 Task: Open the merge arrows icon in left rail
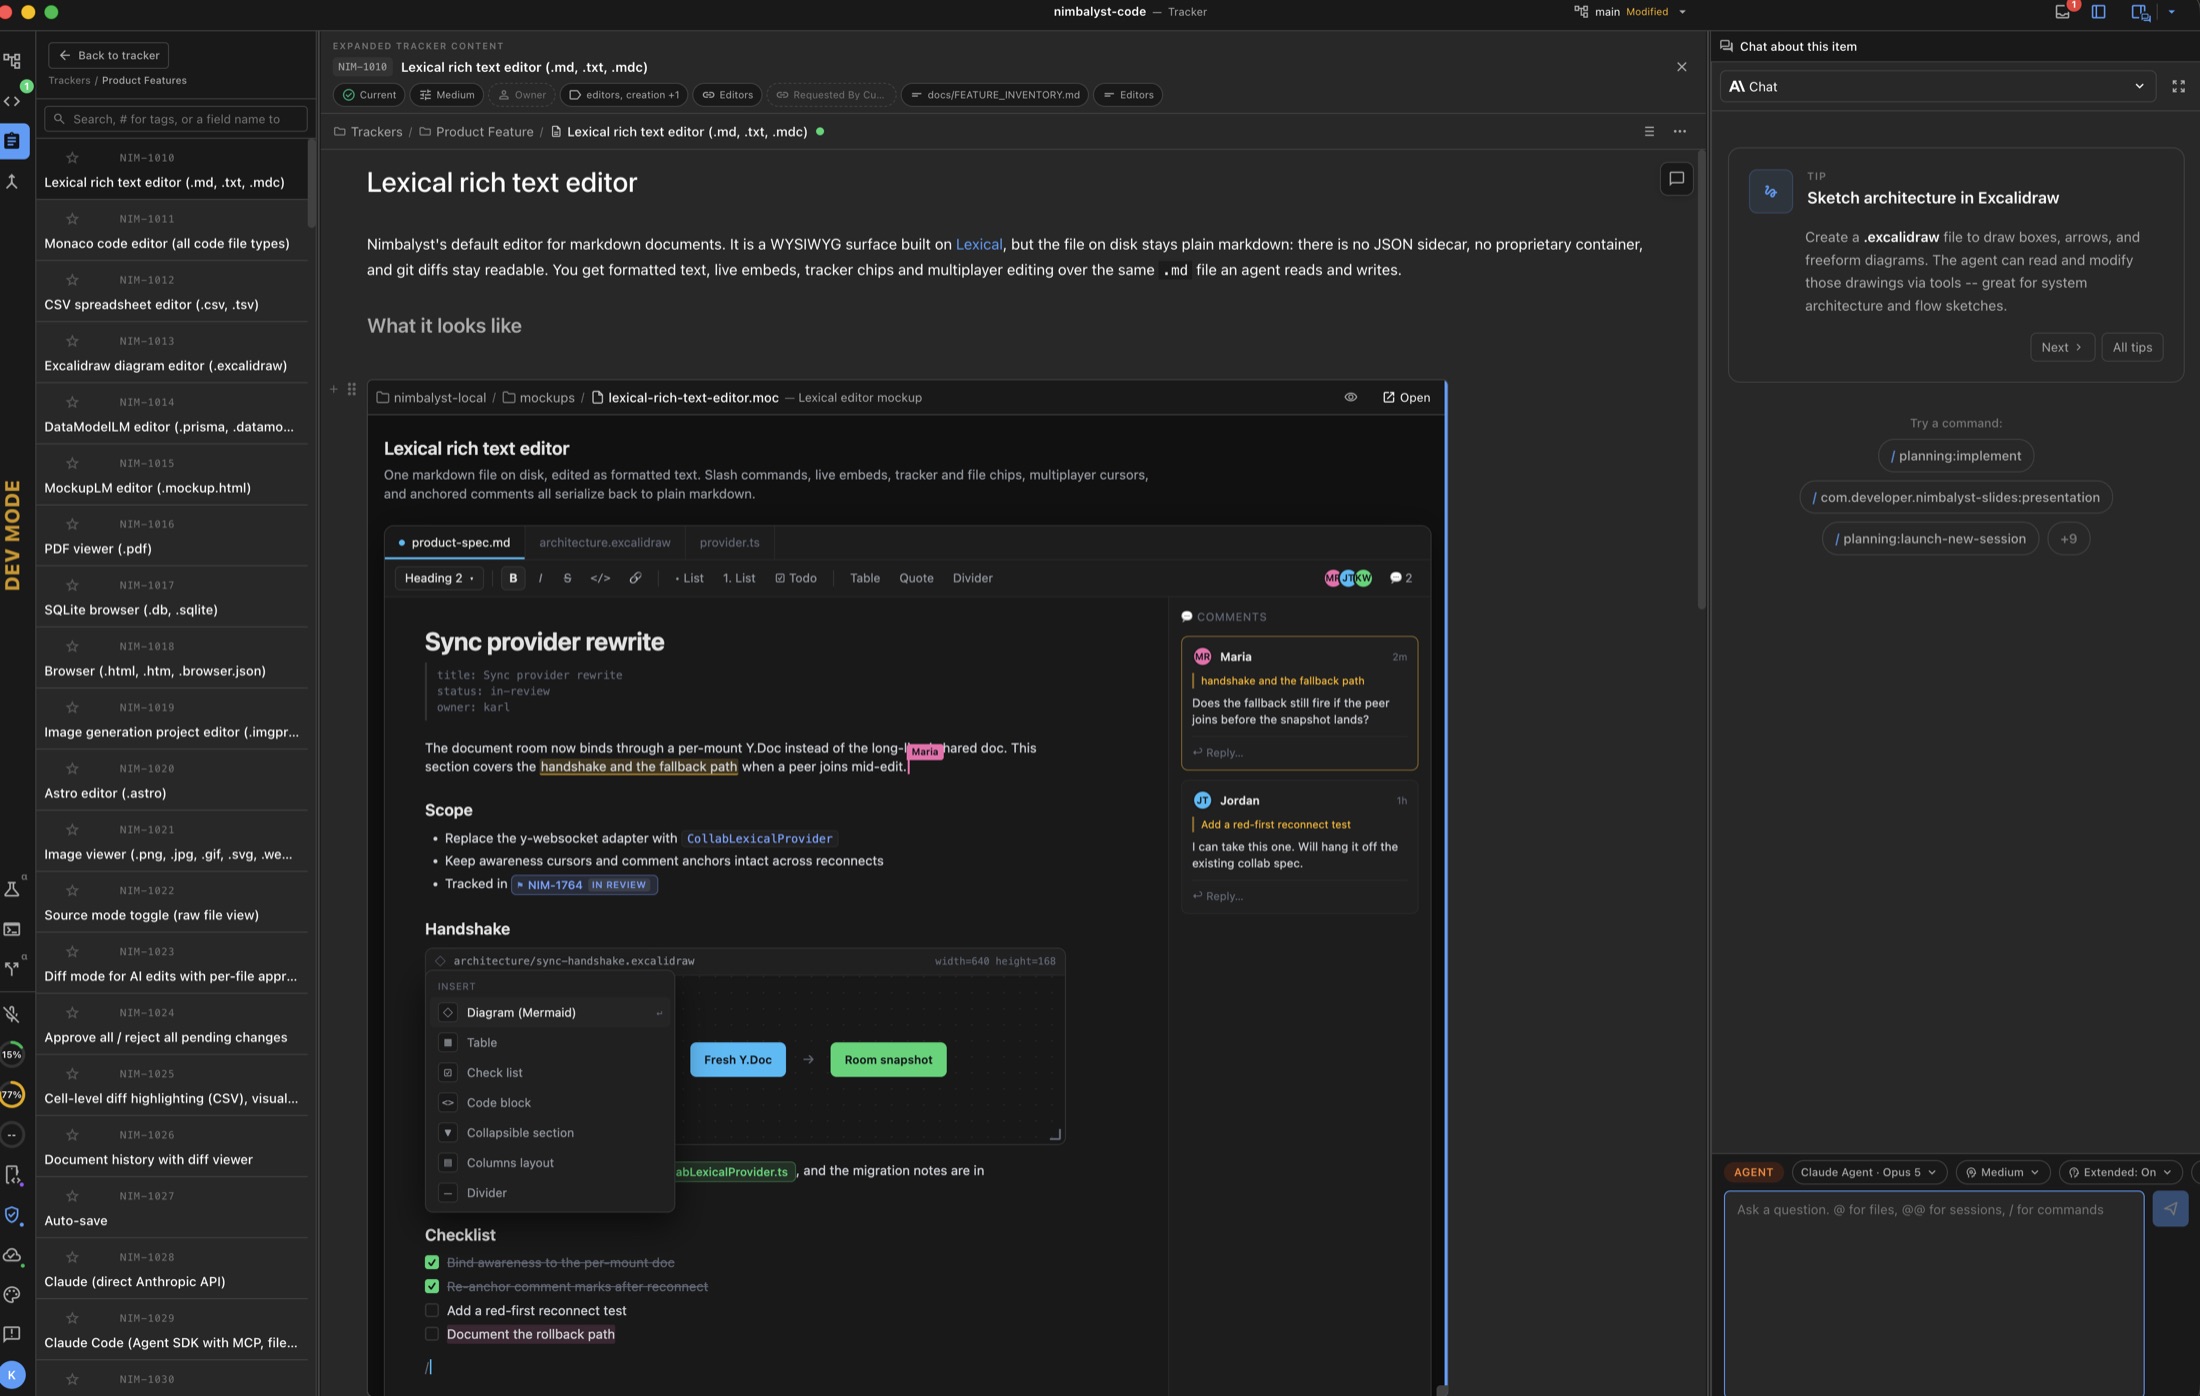click(x=12, y=181)
